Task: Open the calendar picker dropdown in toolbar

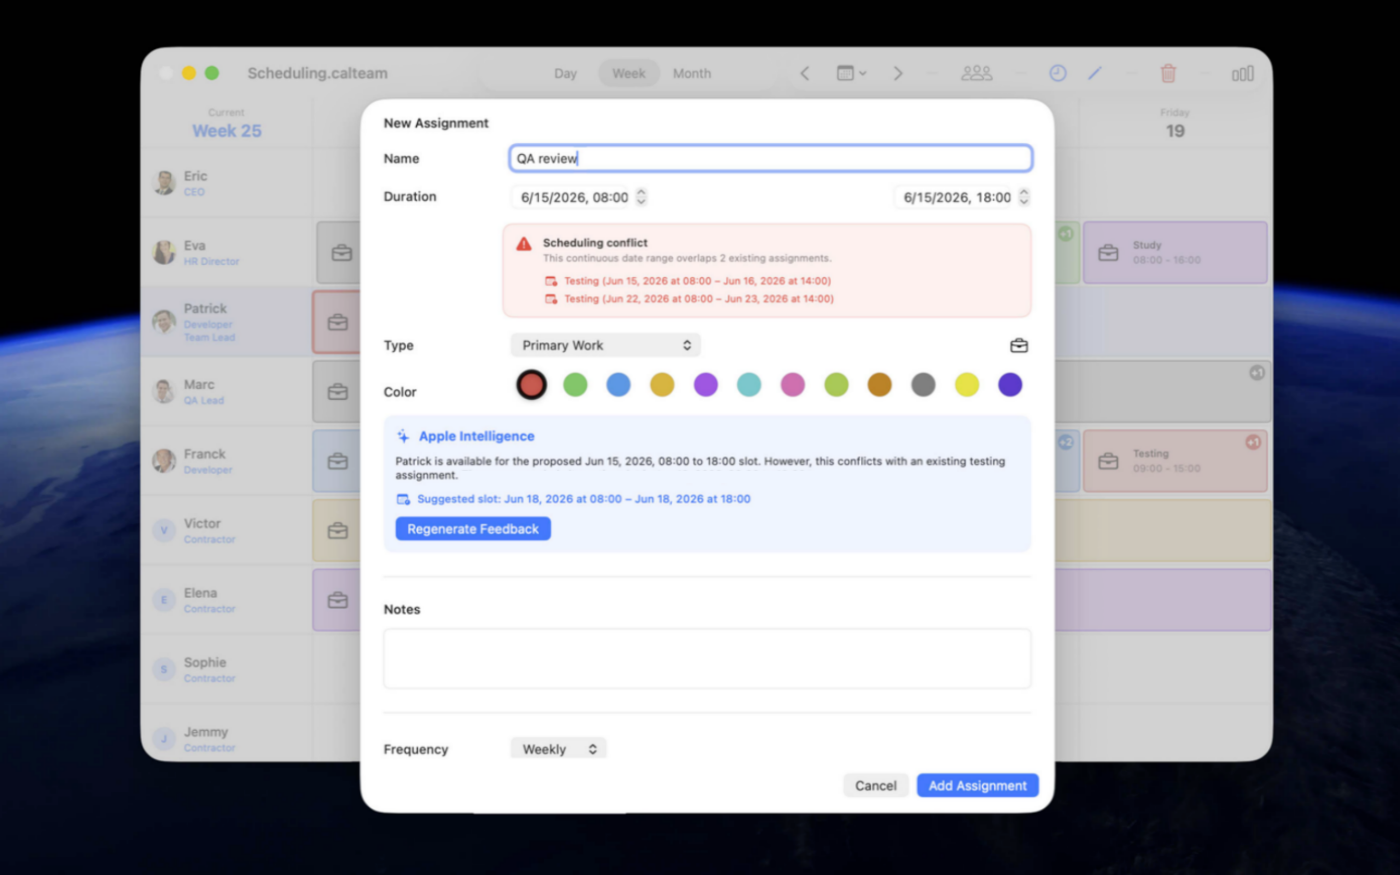Action: pyautogui.click(x=851, y=73)
